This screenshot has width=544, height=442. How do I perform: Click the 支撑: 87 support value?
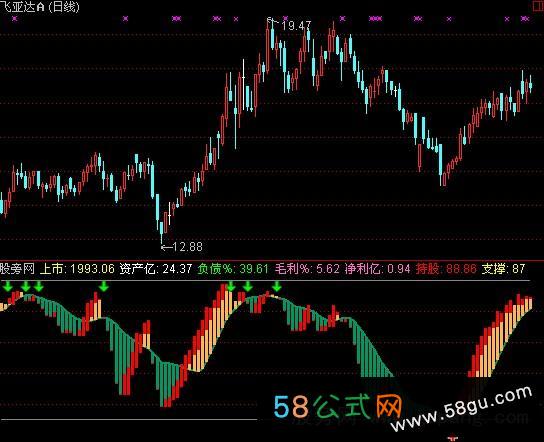[x=503, y=269]
